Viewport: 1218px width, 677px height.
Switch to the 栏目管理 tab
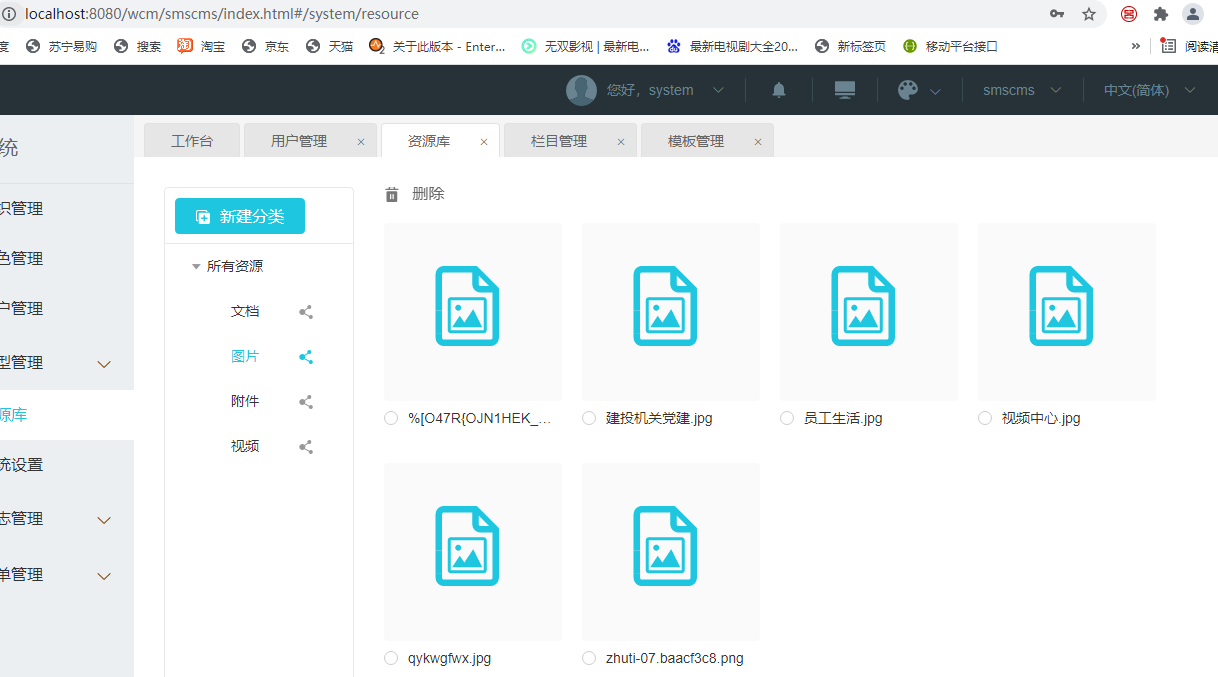click(559, 141)
